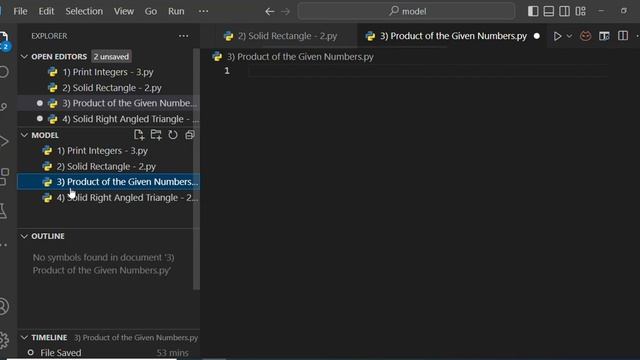
Task: Toggle the secondary side bar
Action: 564,11
